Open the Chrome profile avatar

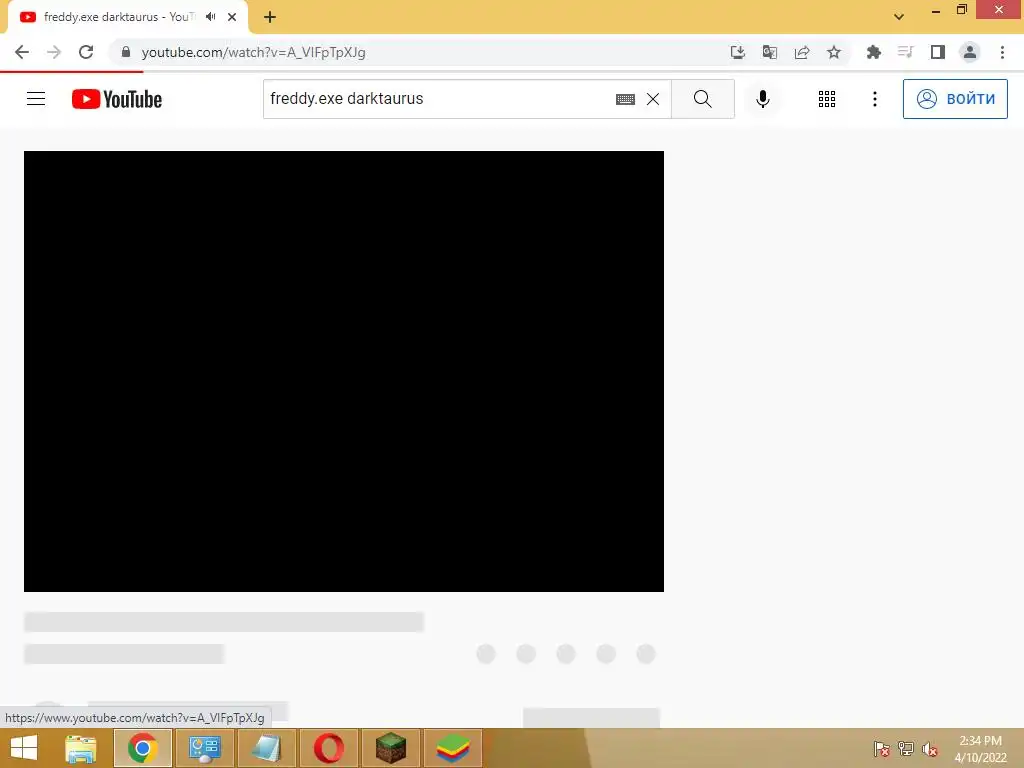pyautogui.click(x=970, y=52)
